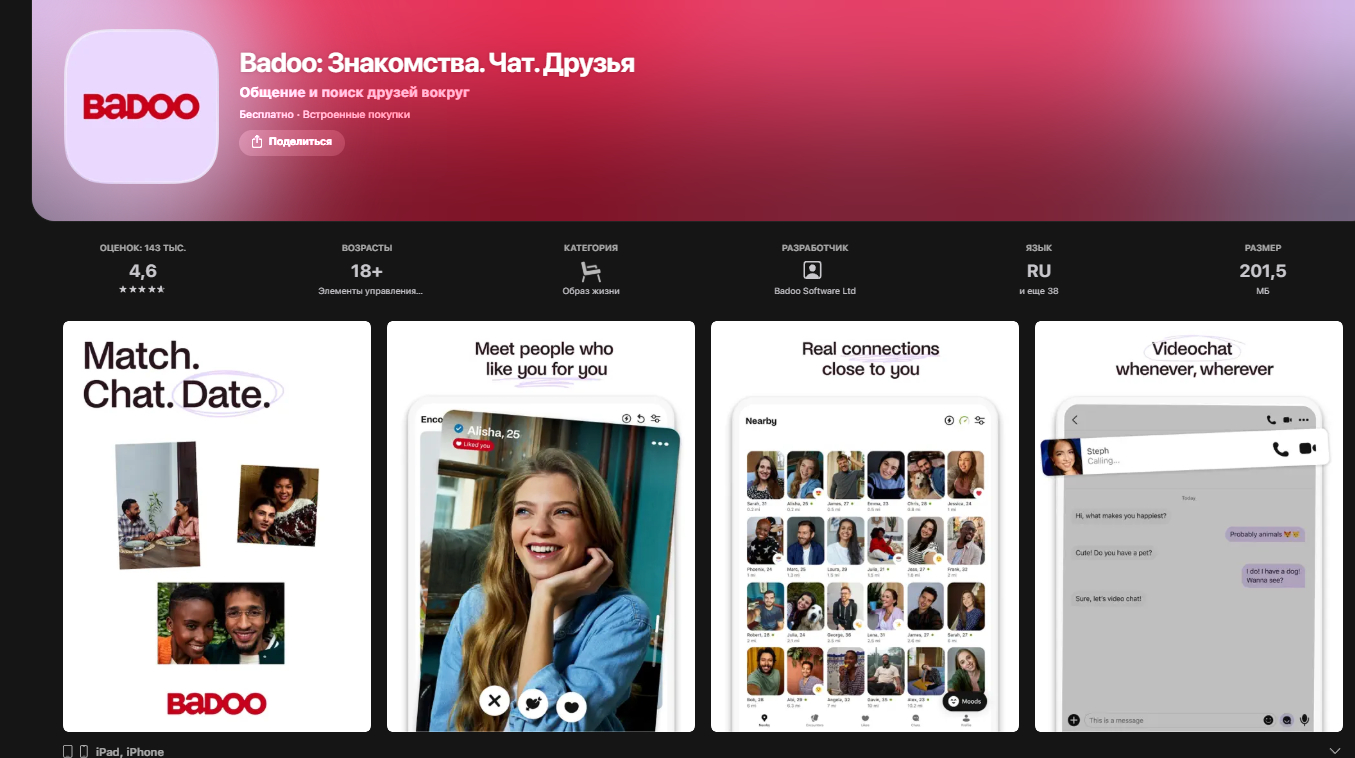
Task: Open the "Match. Chat. Date." screenshot
Action: click(217, 526)
